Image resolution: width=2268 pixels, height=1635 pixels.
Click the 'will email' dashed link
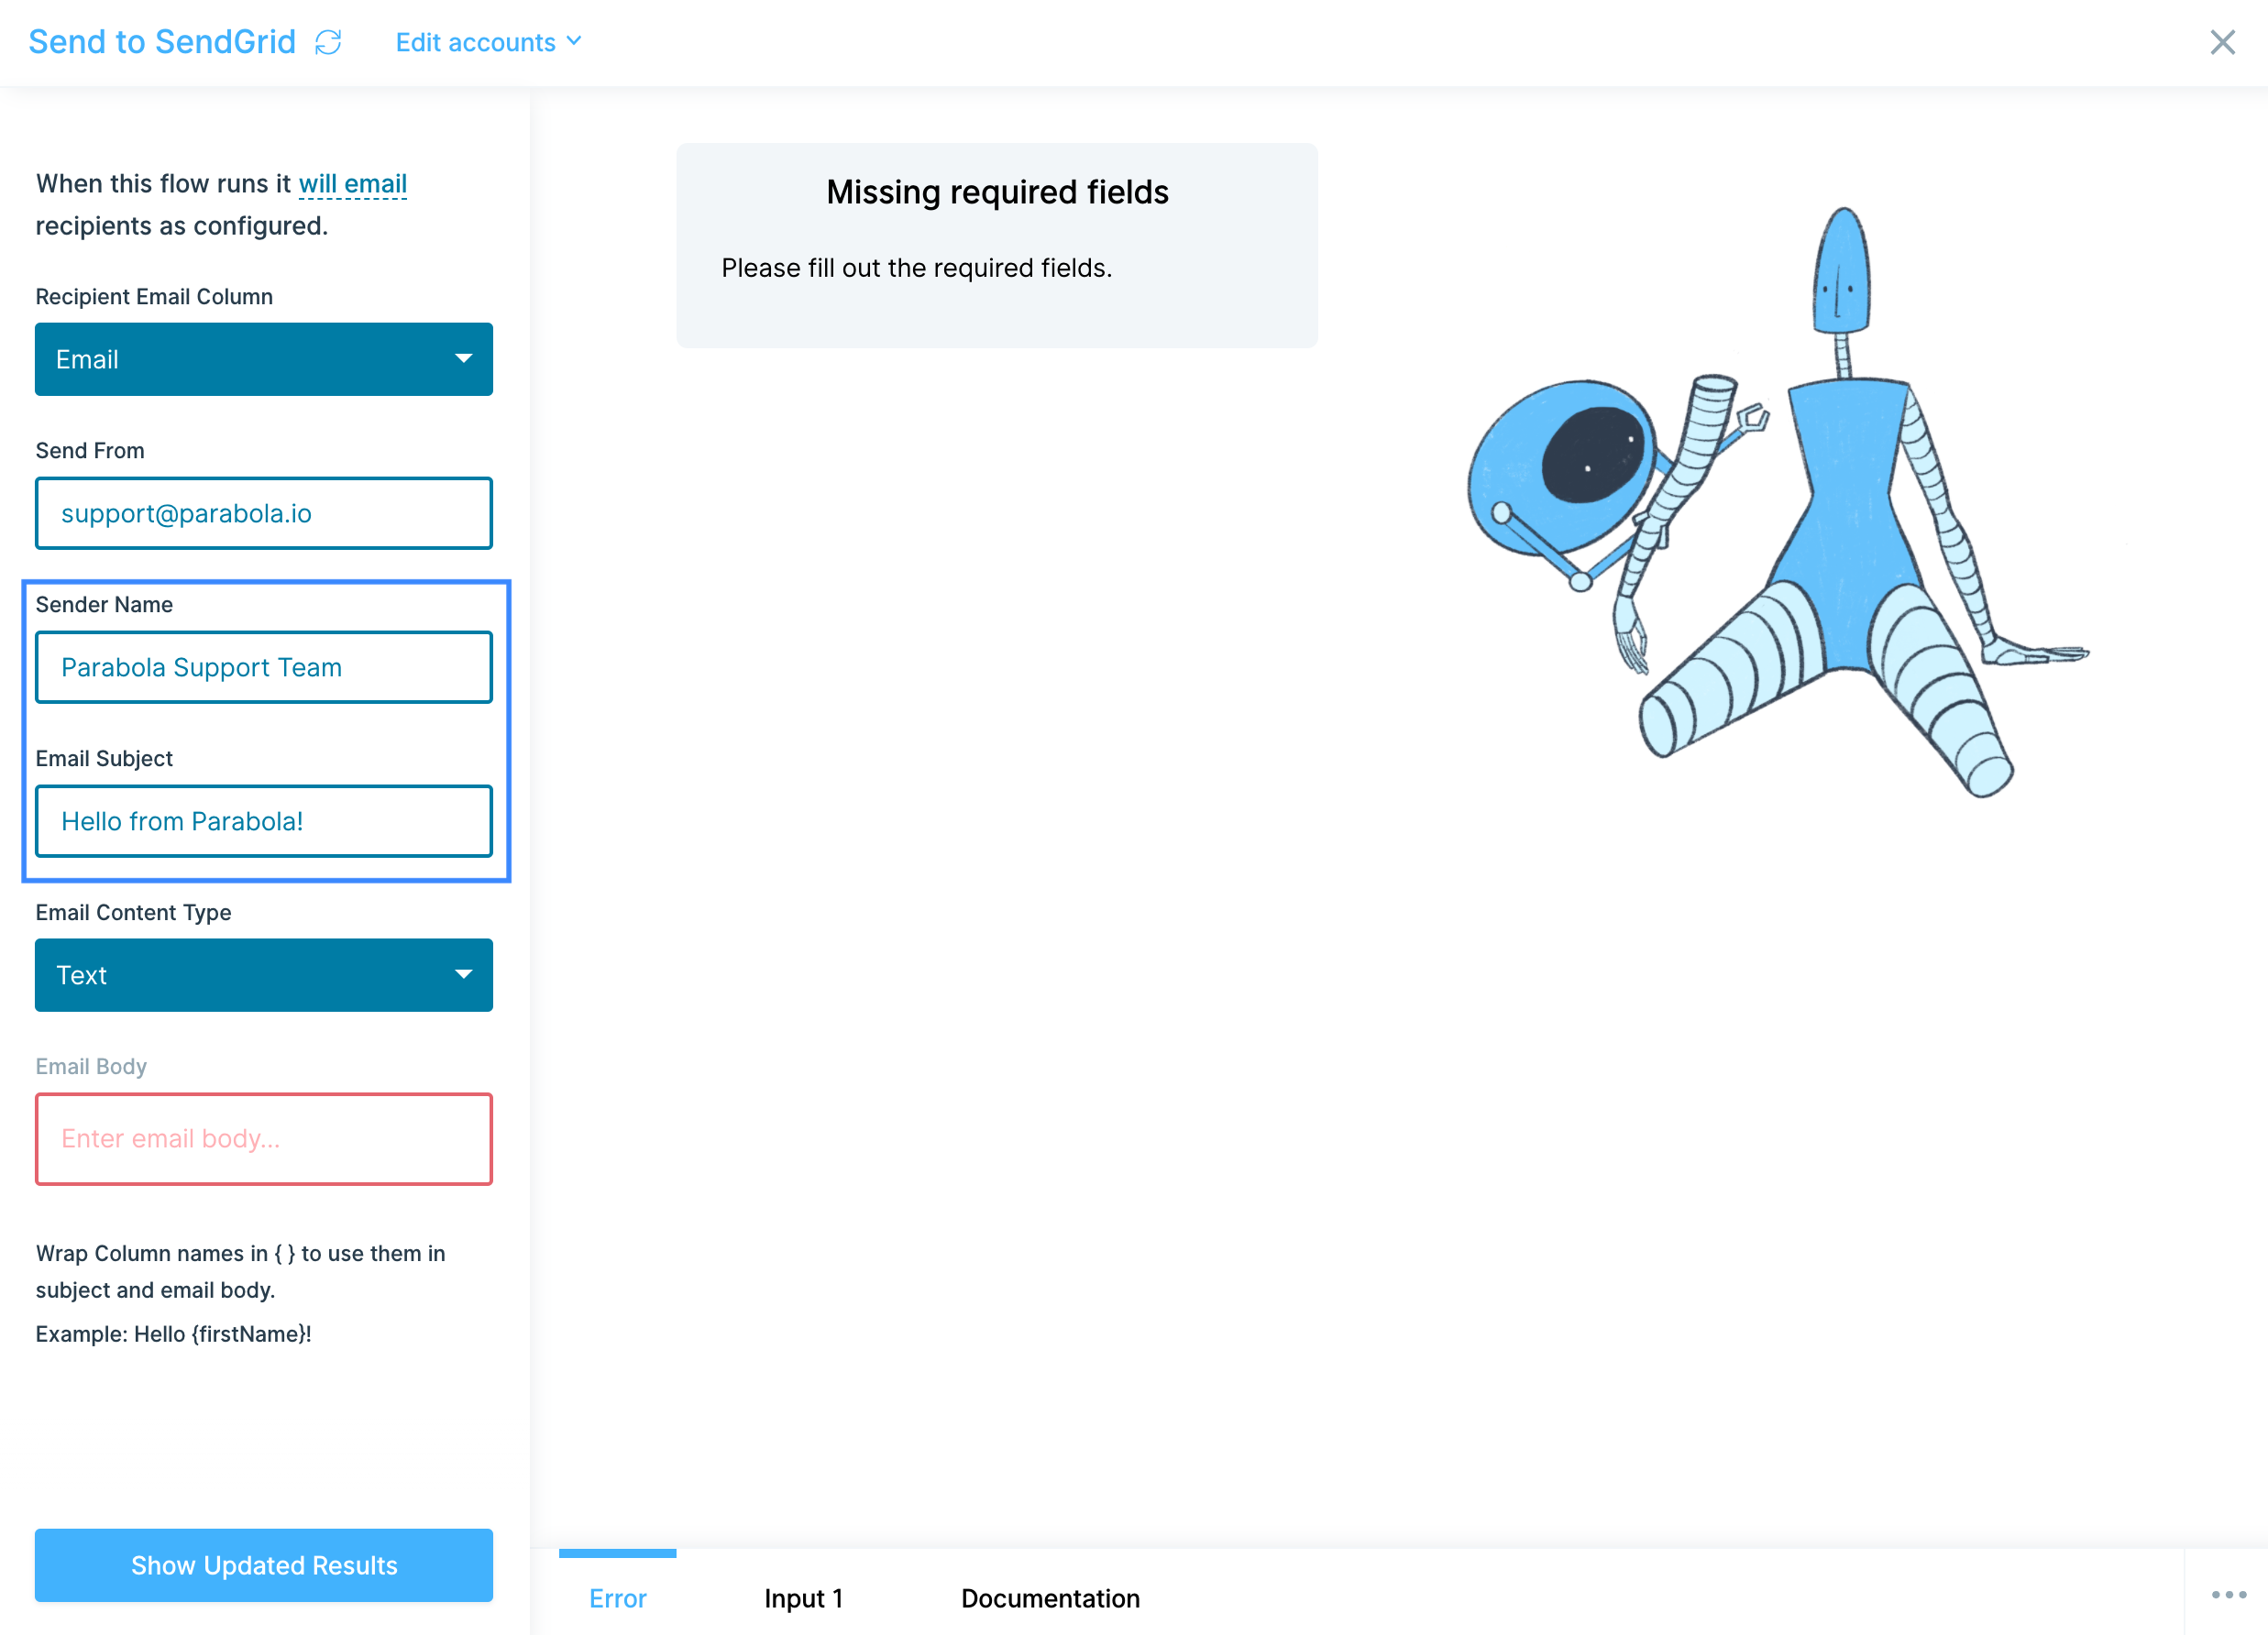(352, 184)
